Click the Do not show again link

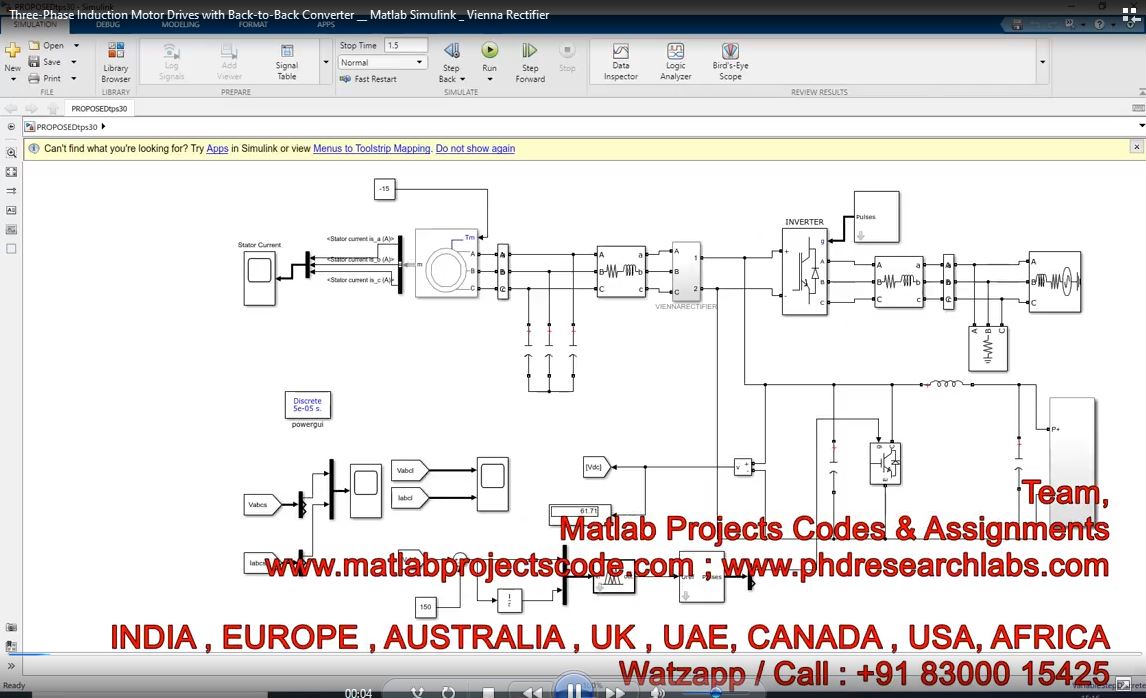point(475,148)
